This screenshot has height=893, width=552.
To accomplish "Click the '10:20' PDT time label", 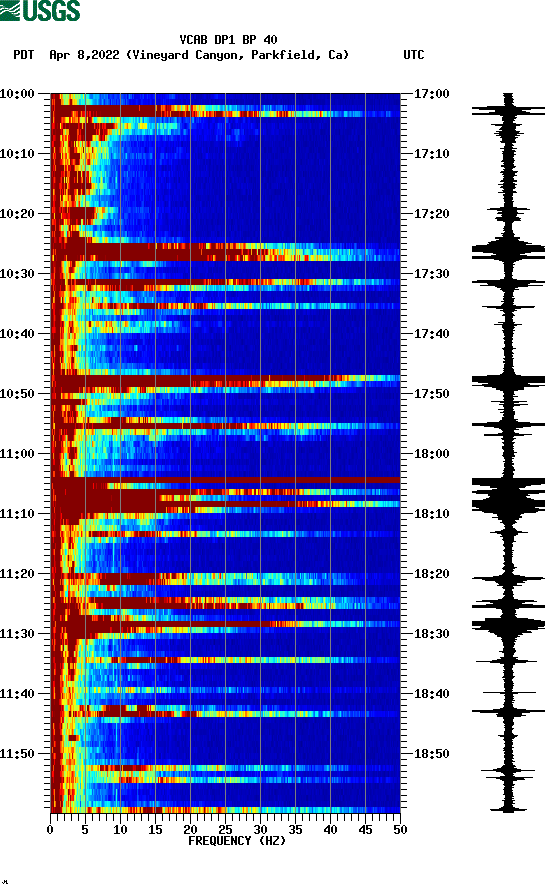I will (17, 214).
